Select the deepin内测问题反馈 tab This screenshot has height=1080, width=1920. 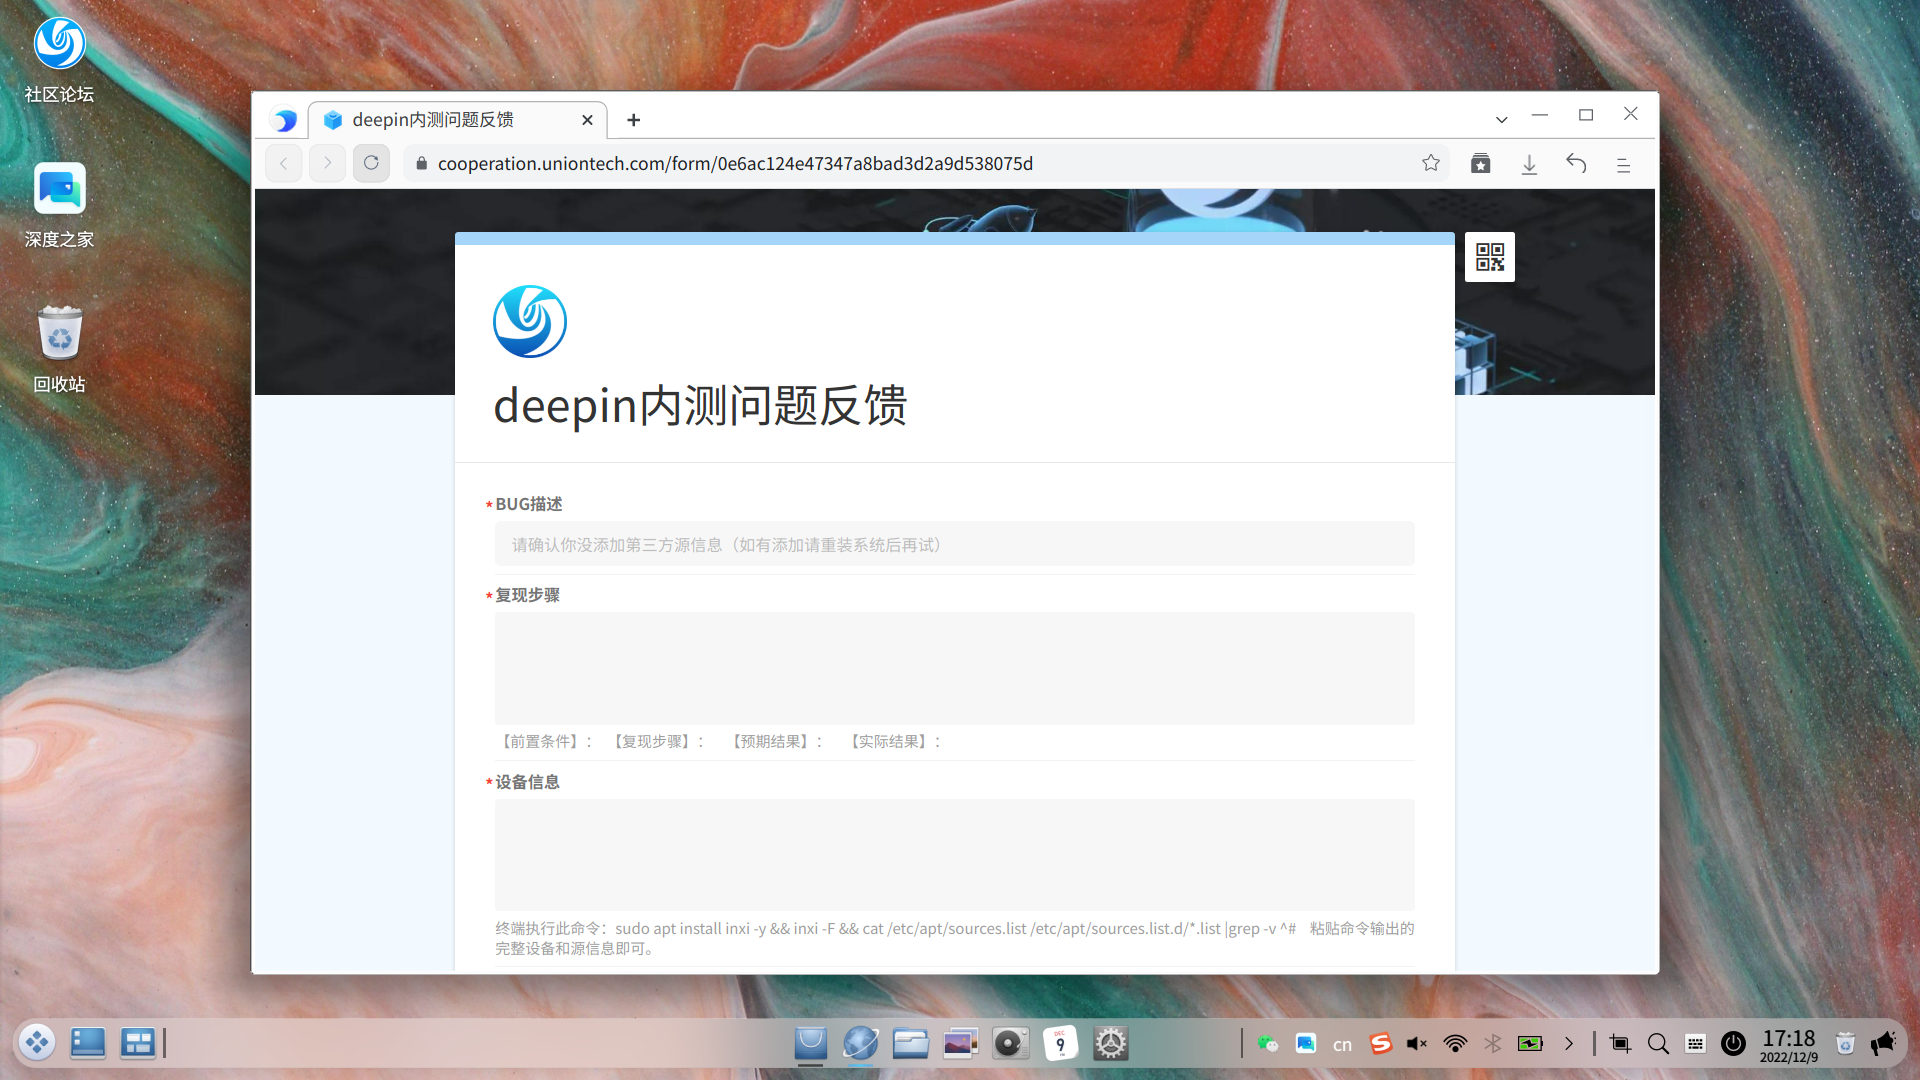coord(457,120)
